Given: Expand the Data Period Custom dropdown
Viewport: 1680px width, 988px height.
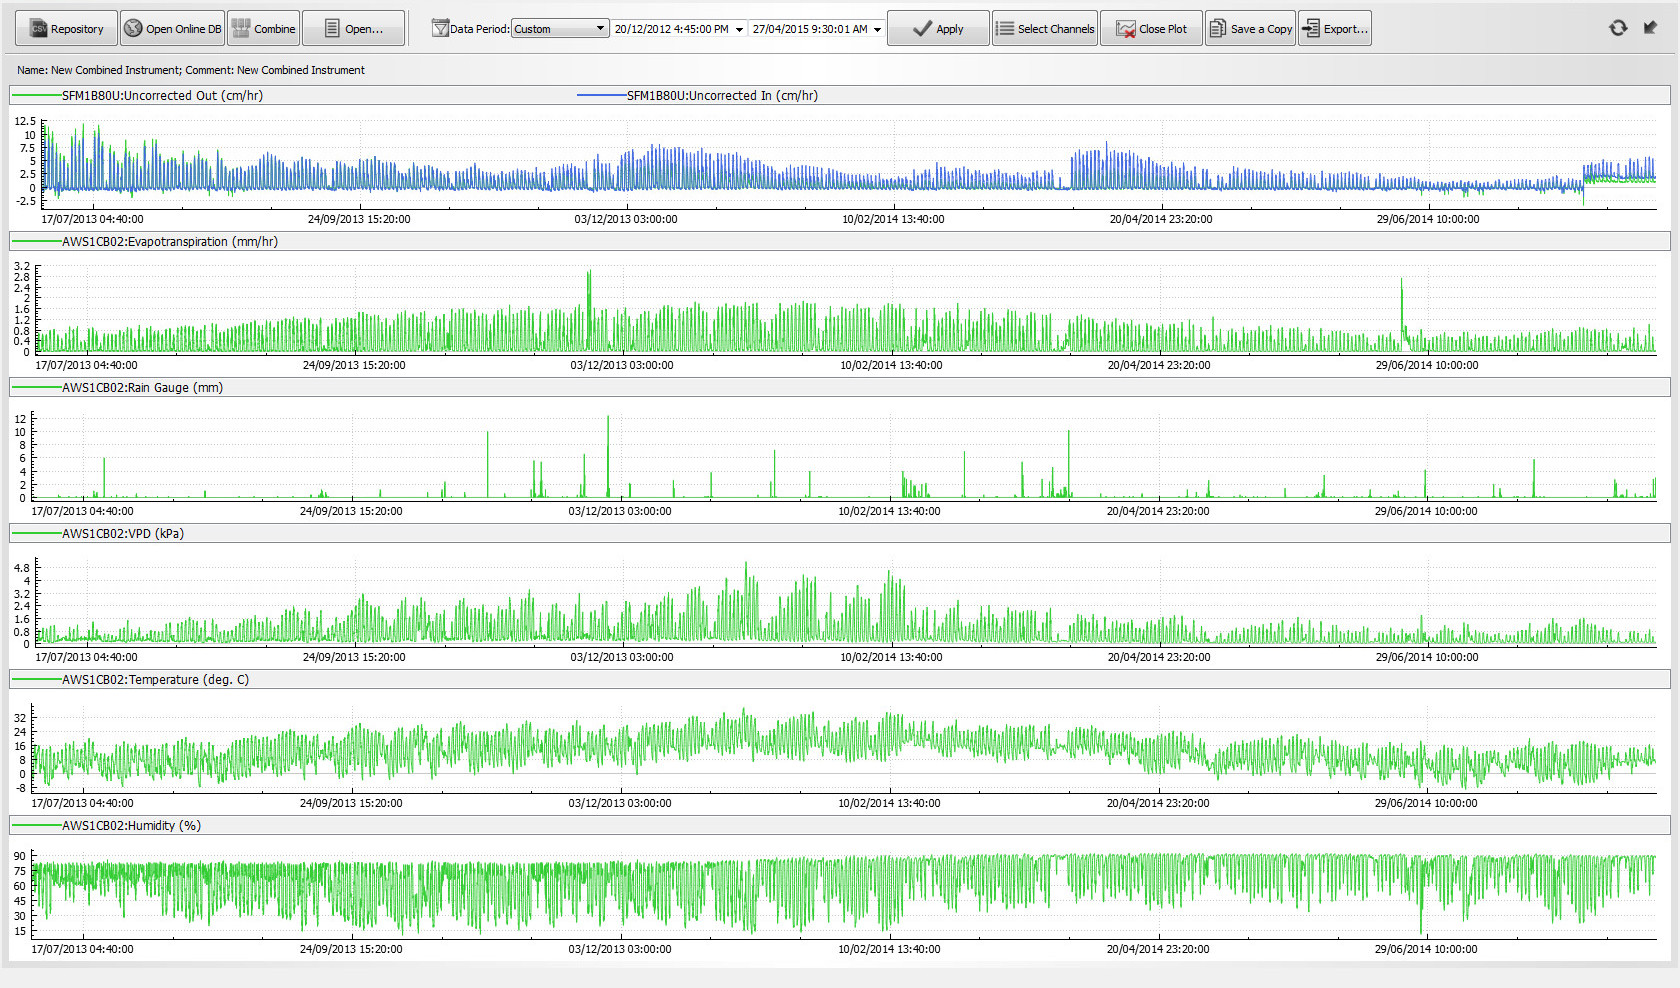Looking at the screenshot, I should [x=600, y=29].
